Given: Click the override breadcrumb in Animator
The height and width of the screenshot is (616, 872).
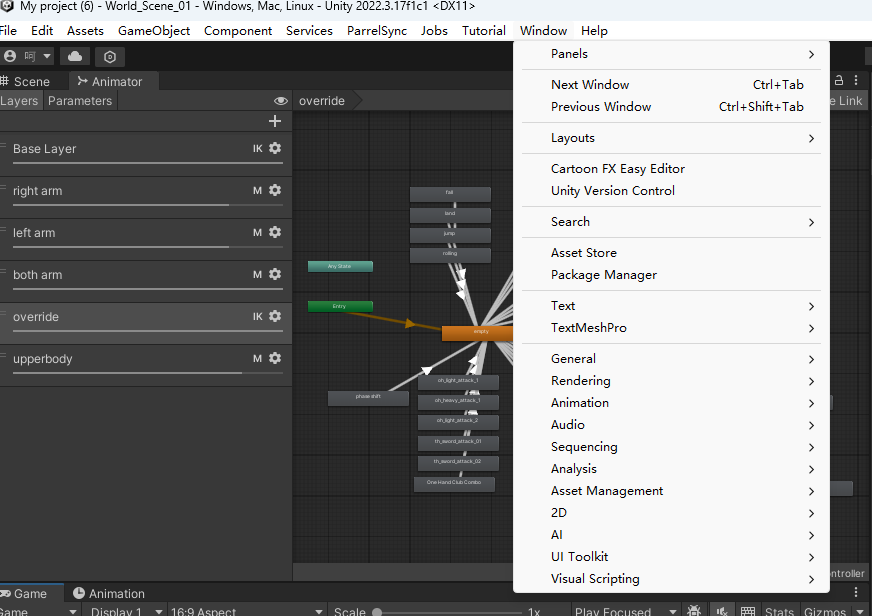Looking at the screenshot, I should point(322,101).
